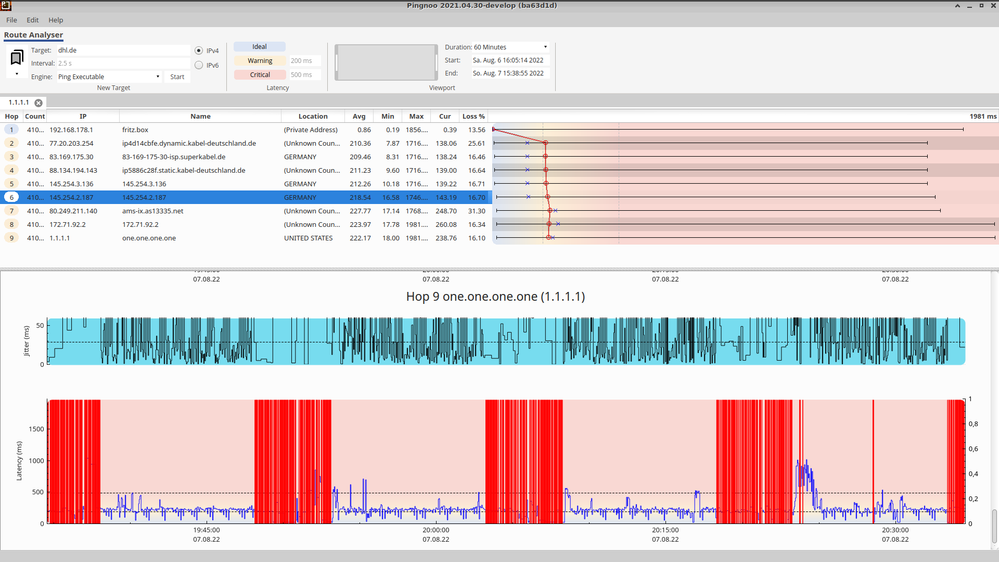Click the hop 9 number badge

coord(11,238)
